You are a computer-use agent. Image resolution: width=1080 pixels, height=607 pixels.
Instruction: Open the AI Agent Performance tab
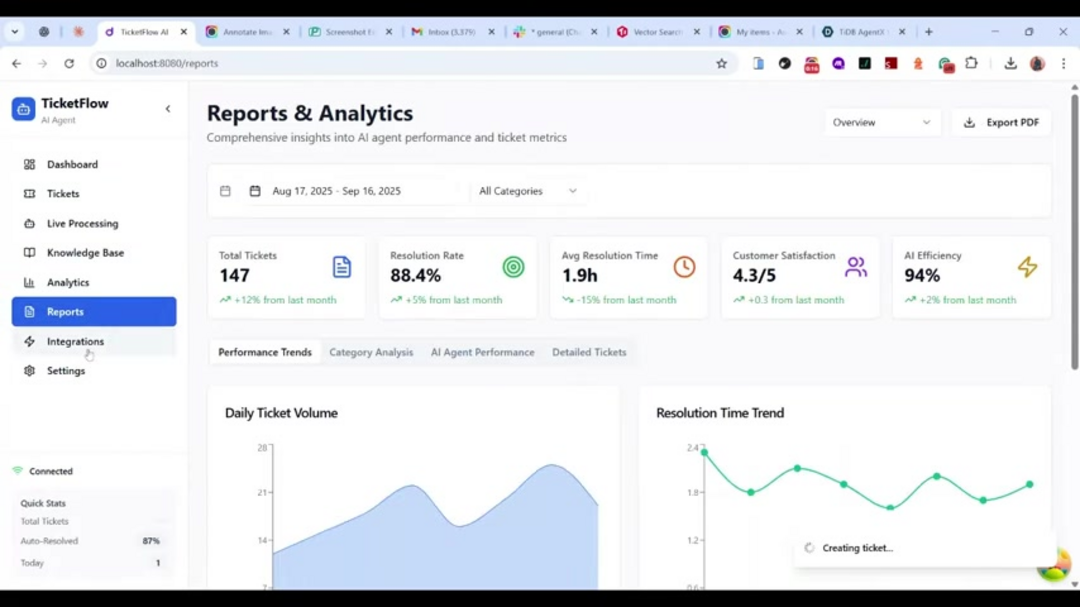click(482, 352)
